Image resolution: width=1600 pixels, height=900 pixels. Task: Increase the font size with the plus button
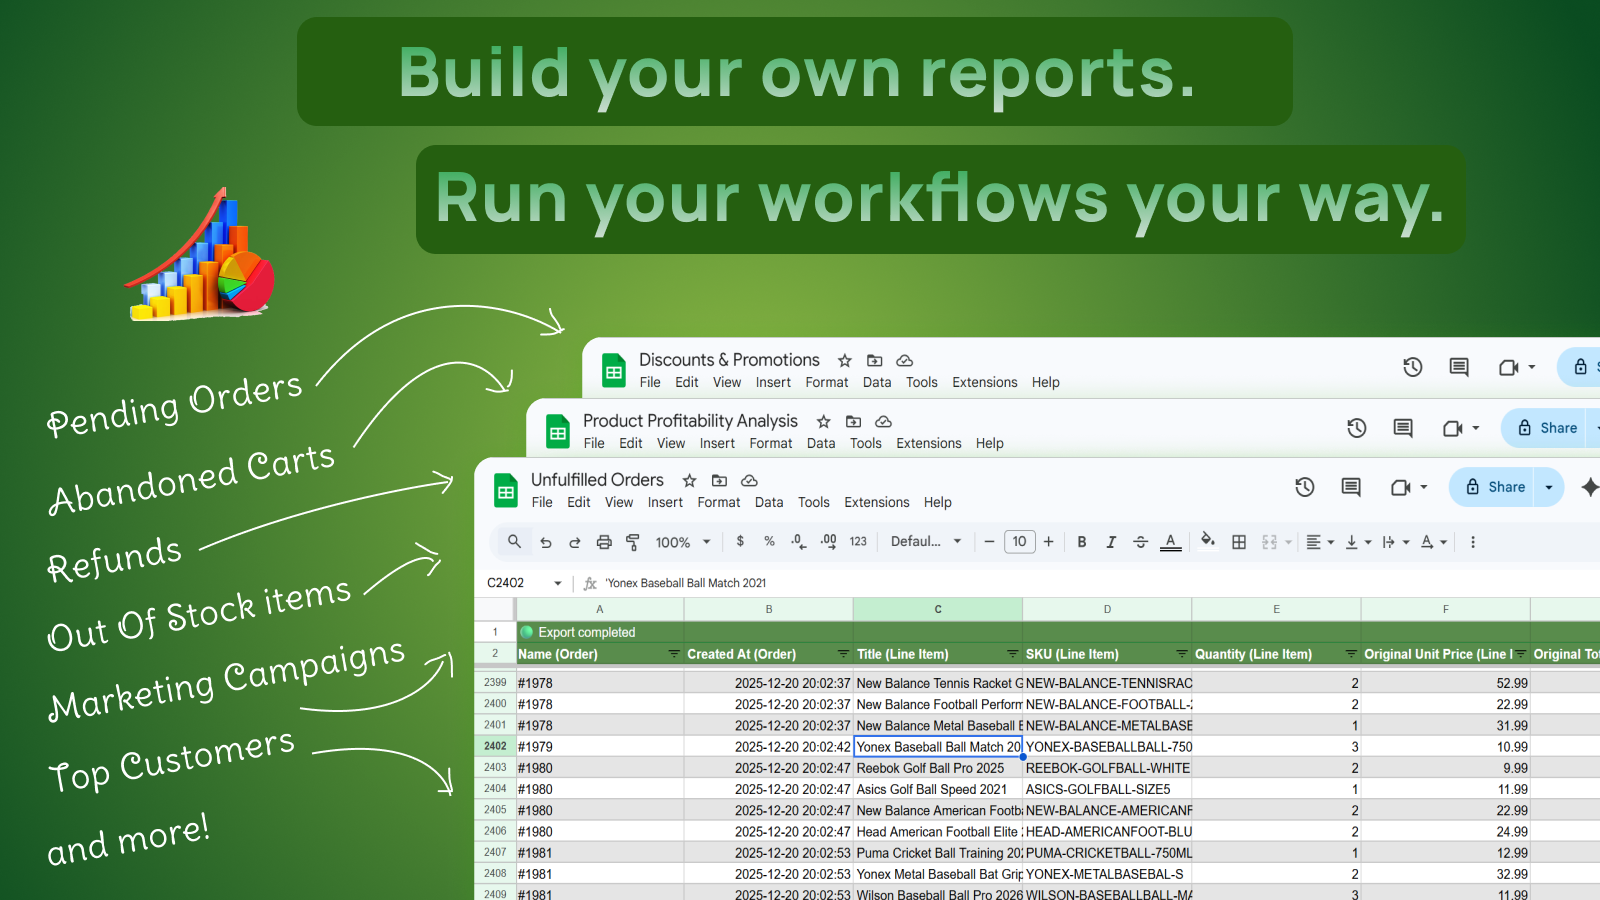pyautogui.click(x=1048, y=541)
